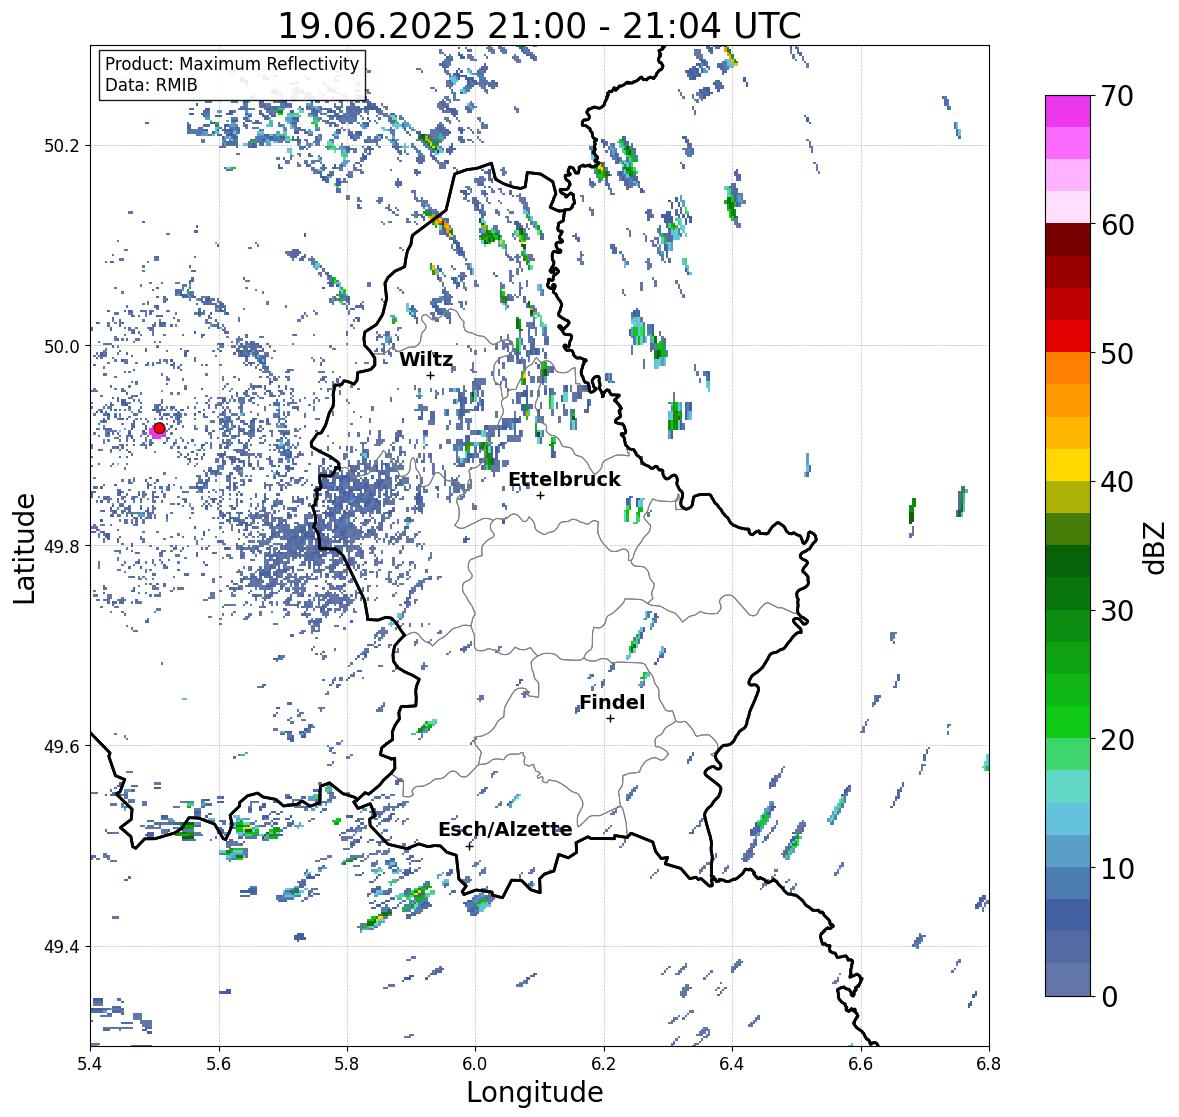Click colorbar tick value 10
Viewport: 1179px width, 1117px height.
[1117, 868]
